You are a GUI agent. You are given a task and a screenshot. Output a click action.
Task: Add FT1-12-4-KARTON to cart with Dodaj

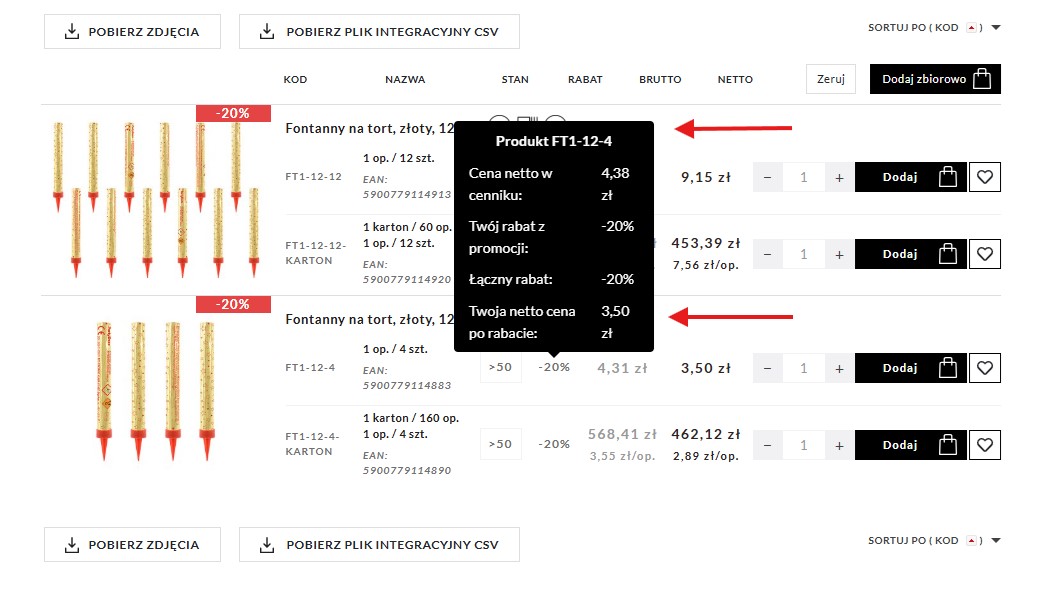(910, 445)
